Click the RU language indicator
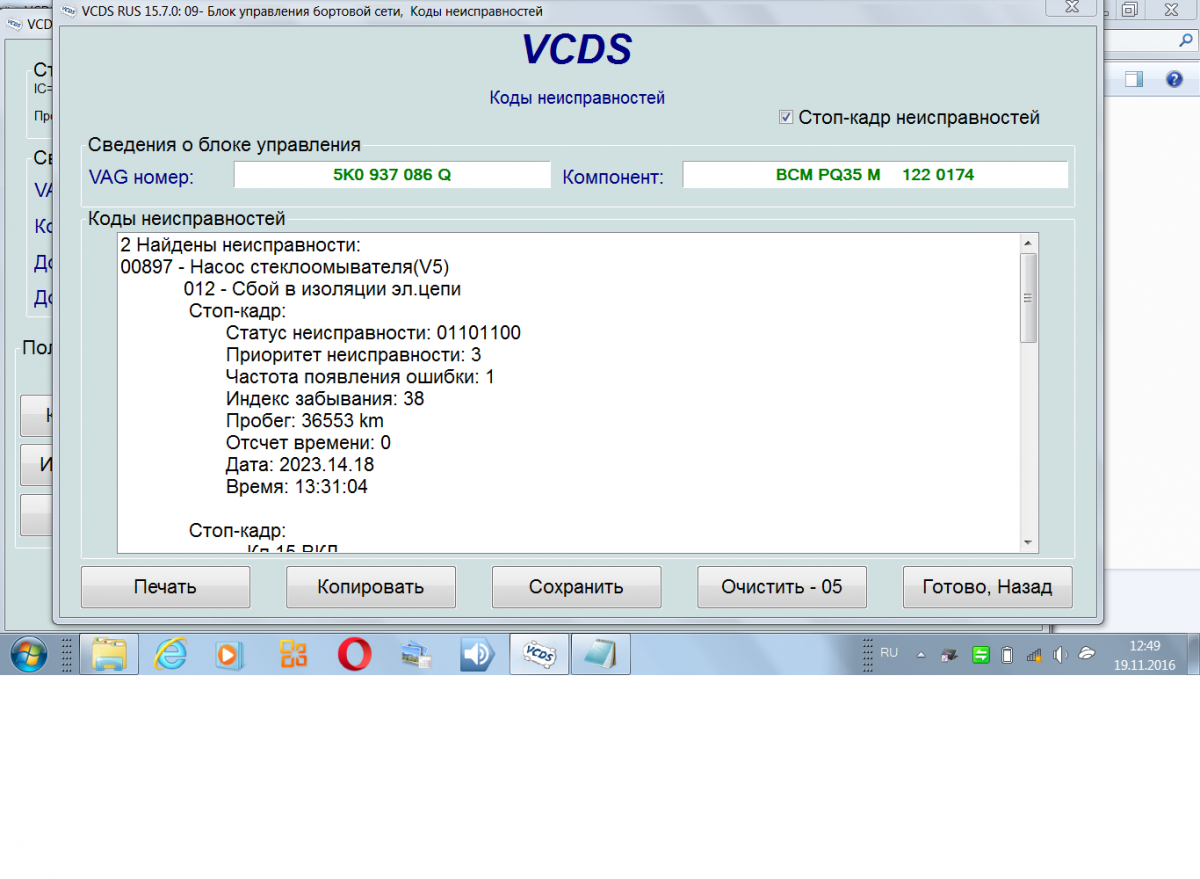The width and height of the screenshot is (1200, 879). point(889,652)
